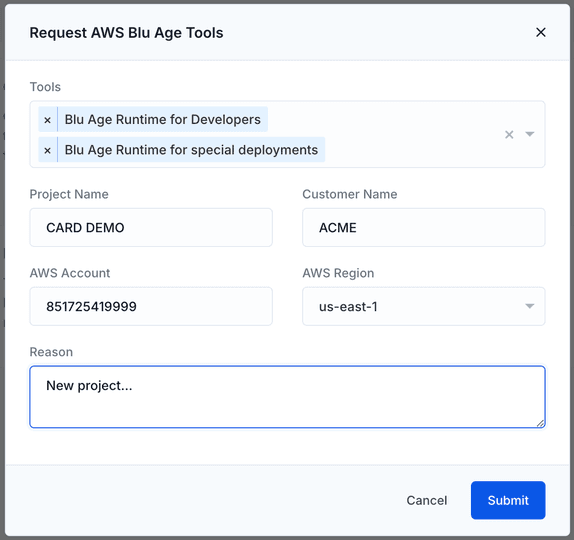Submit the tools request
This screenshot has height=540, width=574.
(x=508, y=500)
